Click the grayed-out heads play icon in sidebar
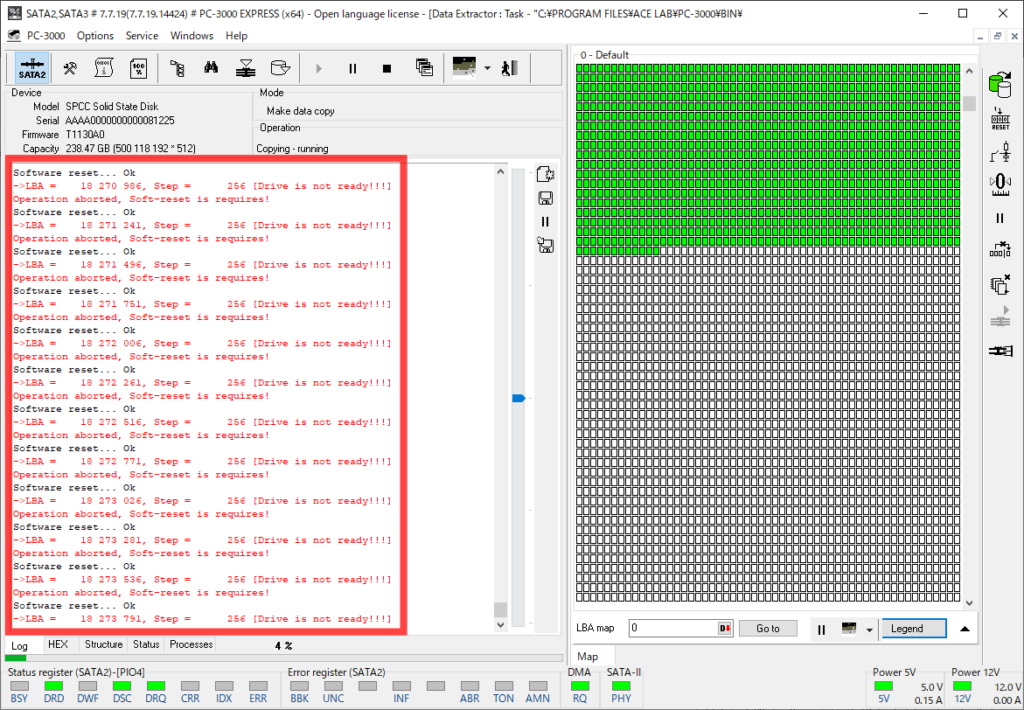 [1000, 317]
